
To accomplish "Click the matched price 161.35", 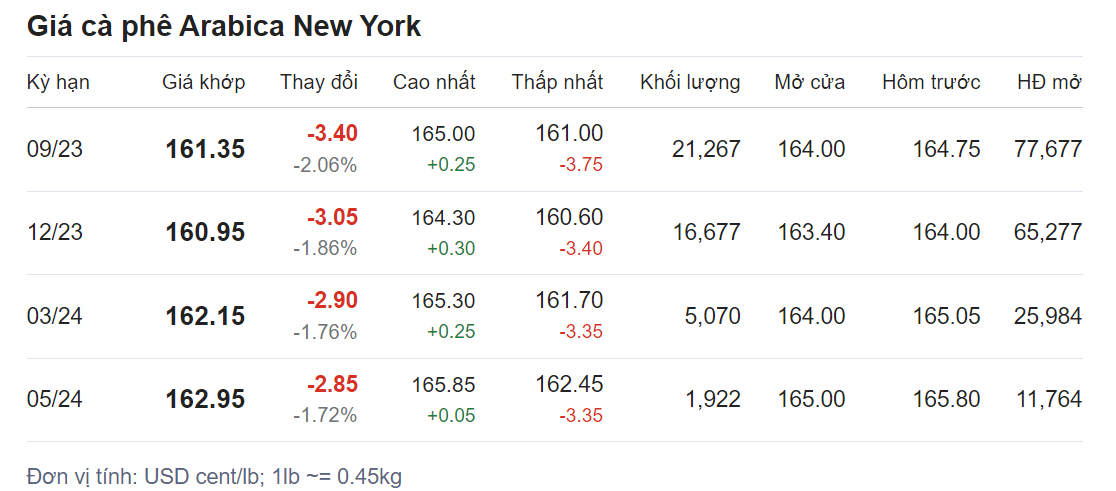I will pyautogui.click(x=205, y=149).
